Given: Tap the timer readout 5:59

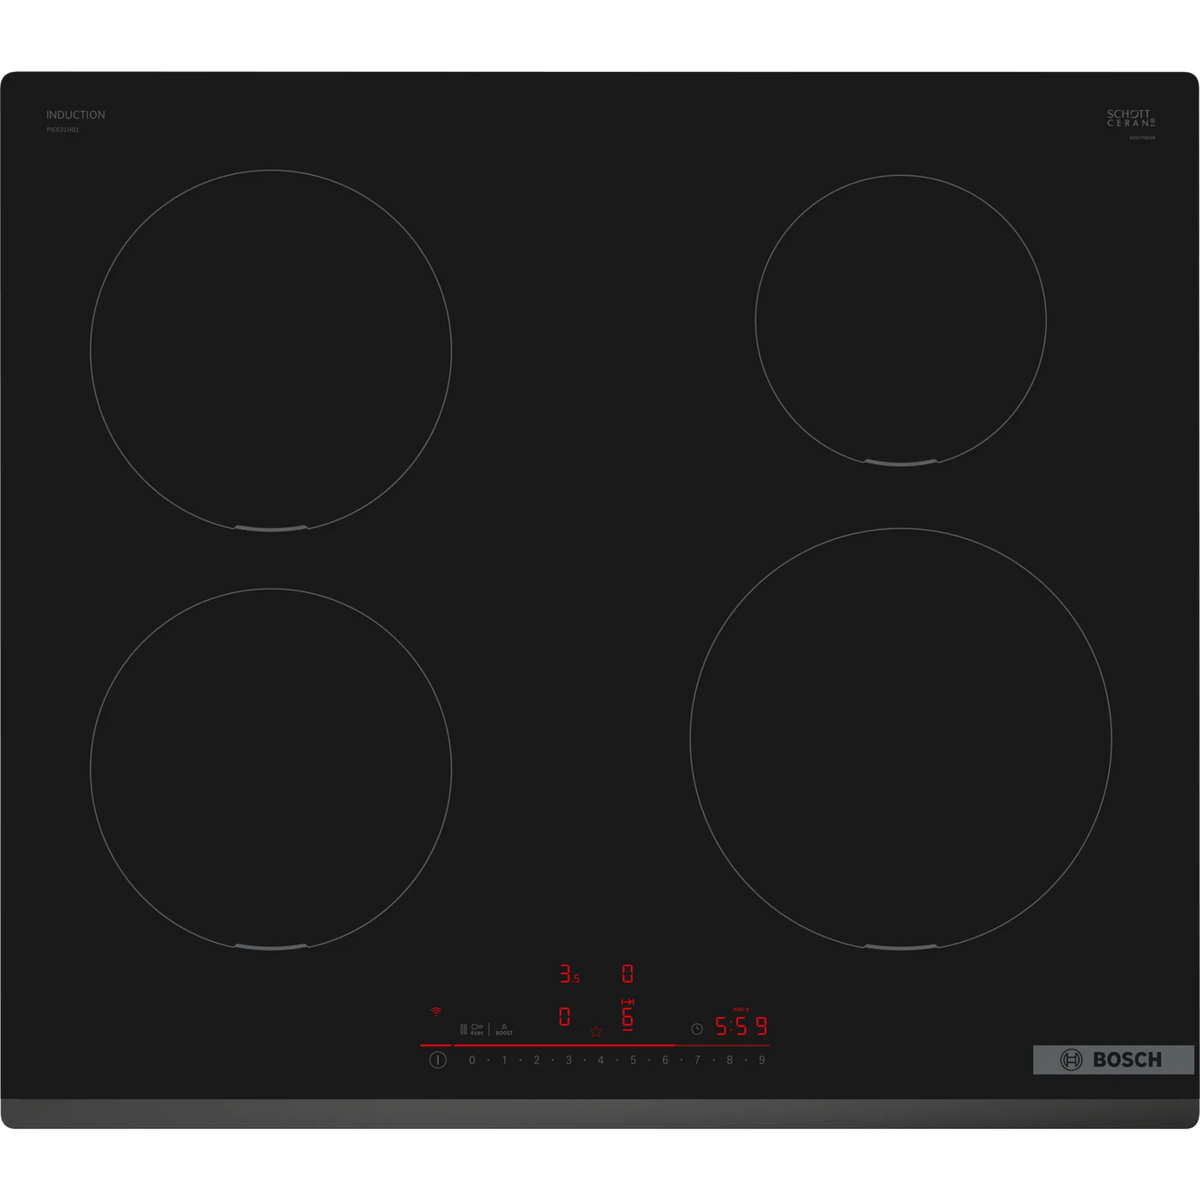Looking at the screenshot, I should tap(741, 1026).
